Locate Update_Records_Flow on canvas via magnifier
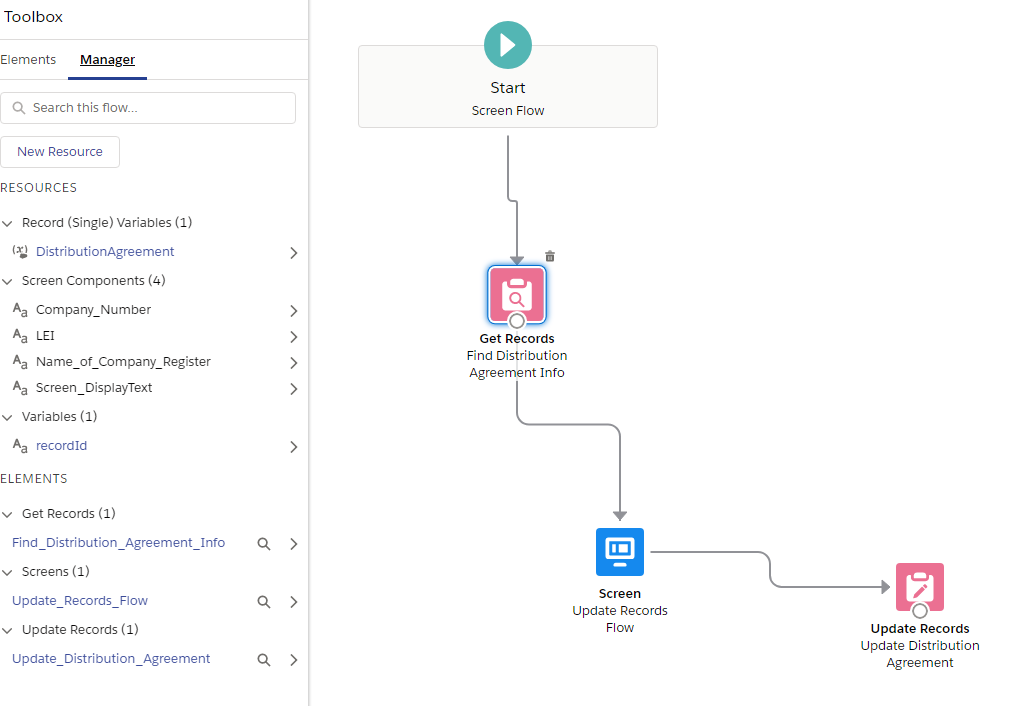Viewport: 1034px width, 706px height. click(264, 602)
